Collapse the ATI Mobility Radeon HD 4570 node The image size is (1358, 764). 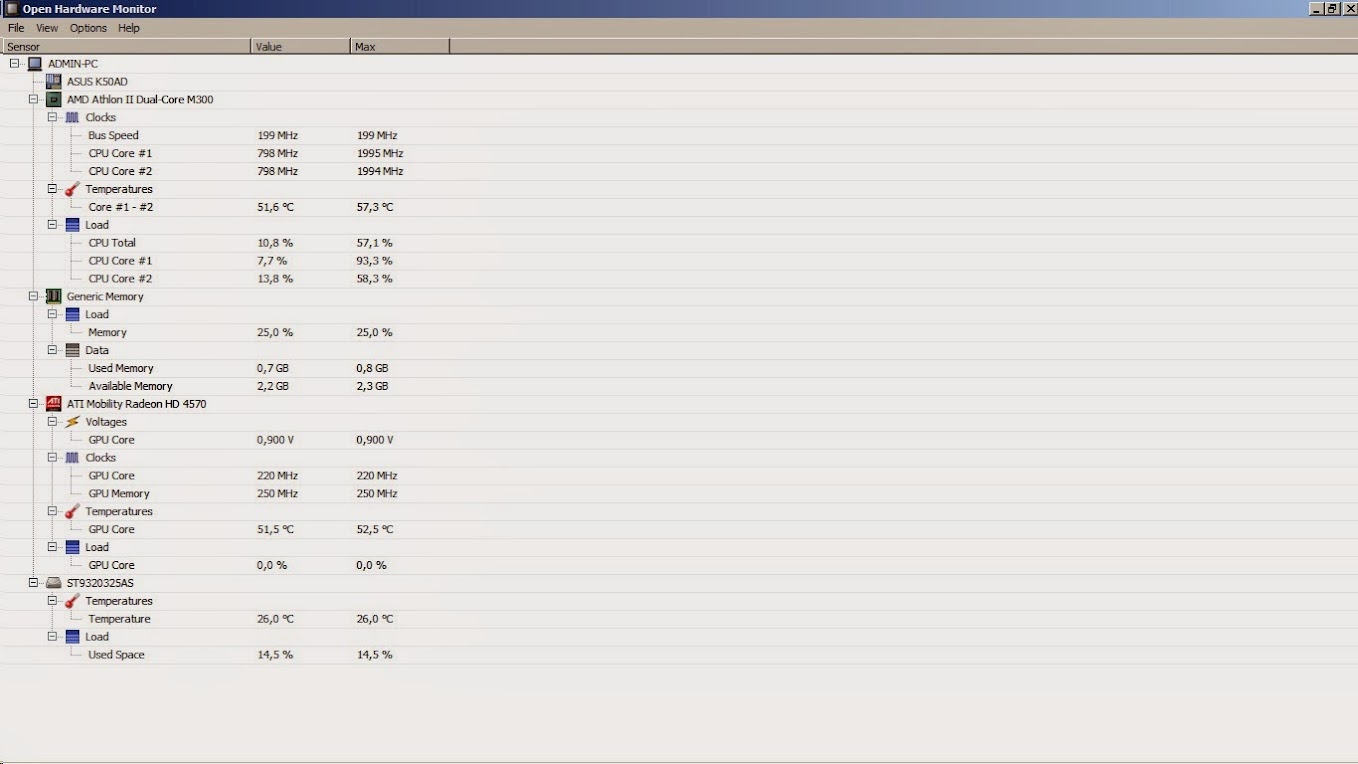(33, 404)
